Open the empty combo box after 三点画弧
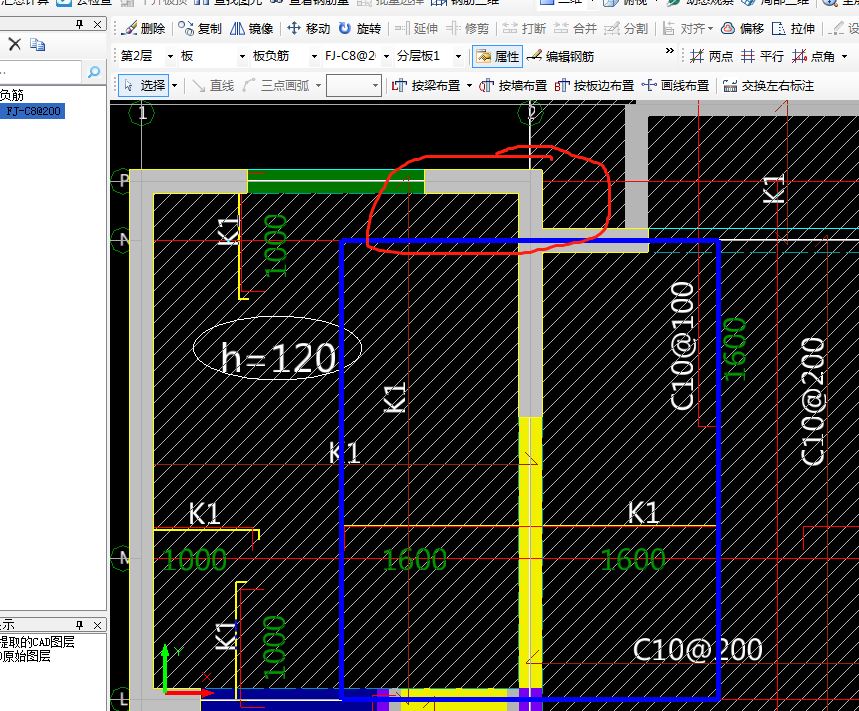Image resolution: width=859 pixels, height=711 pixels. click(354, 85)
